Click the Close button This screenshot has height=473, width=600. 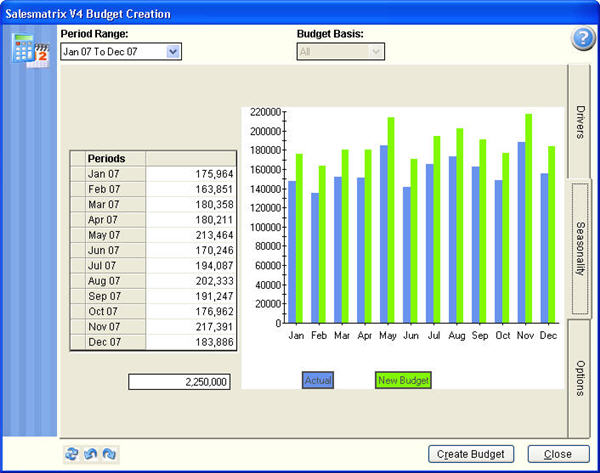(x=557, y=454)
